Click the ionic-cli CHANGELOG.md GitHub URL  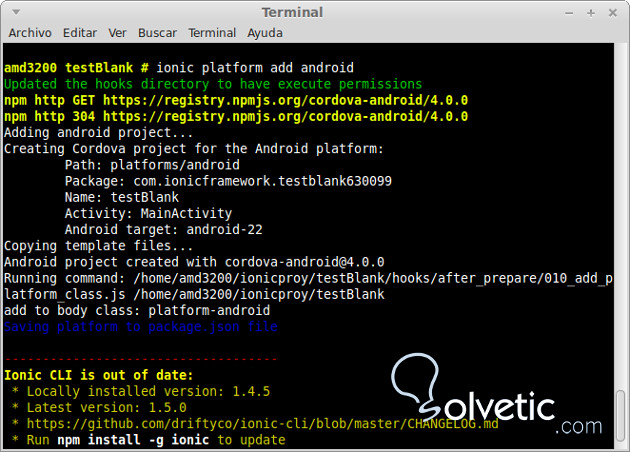[262, 423]
